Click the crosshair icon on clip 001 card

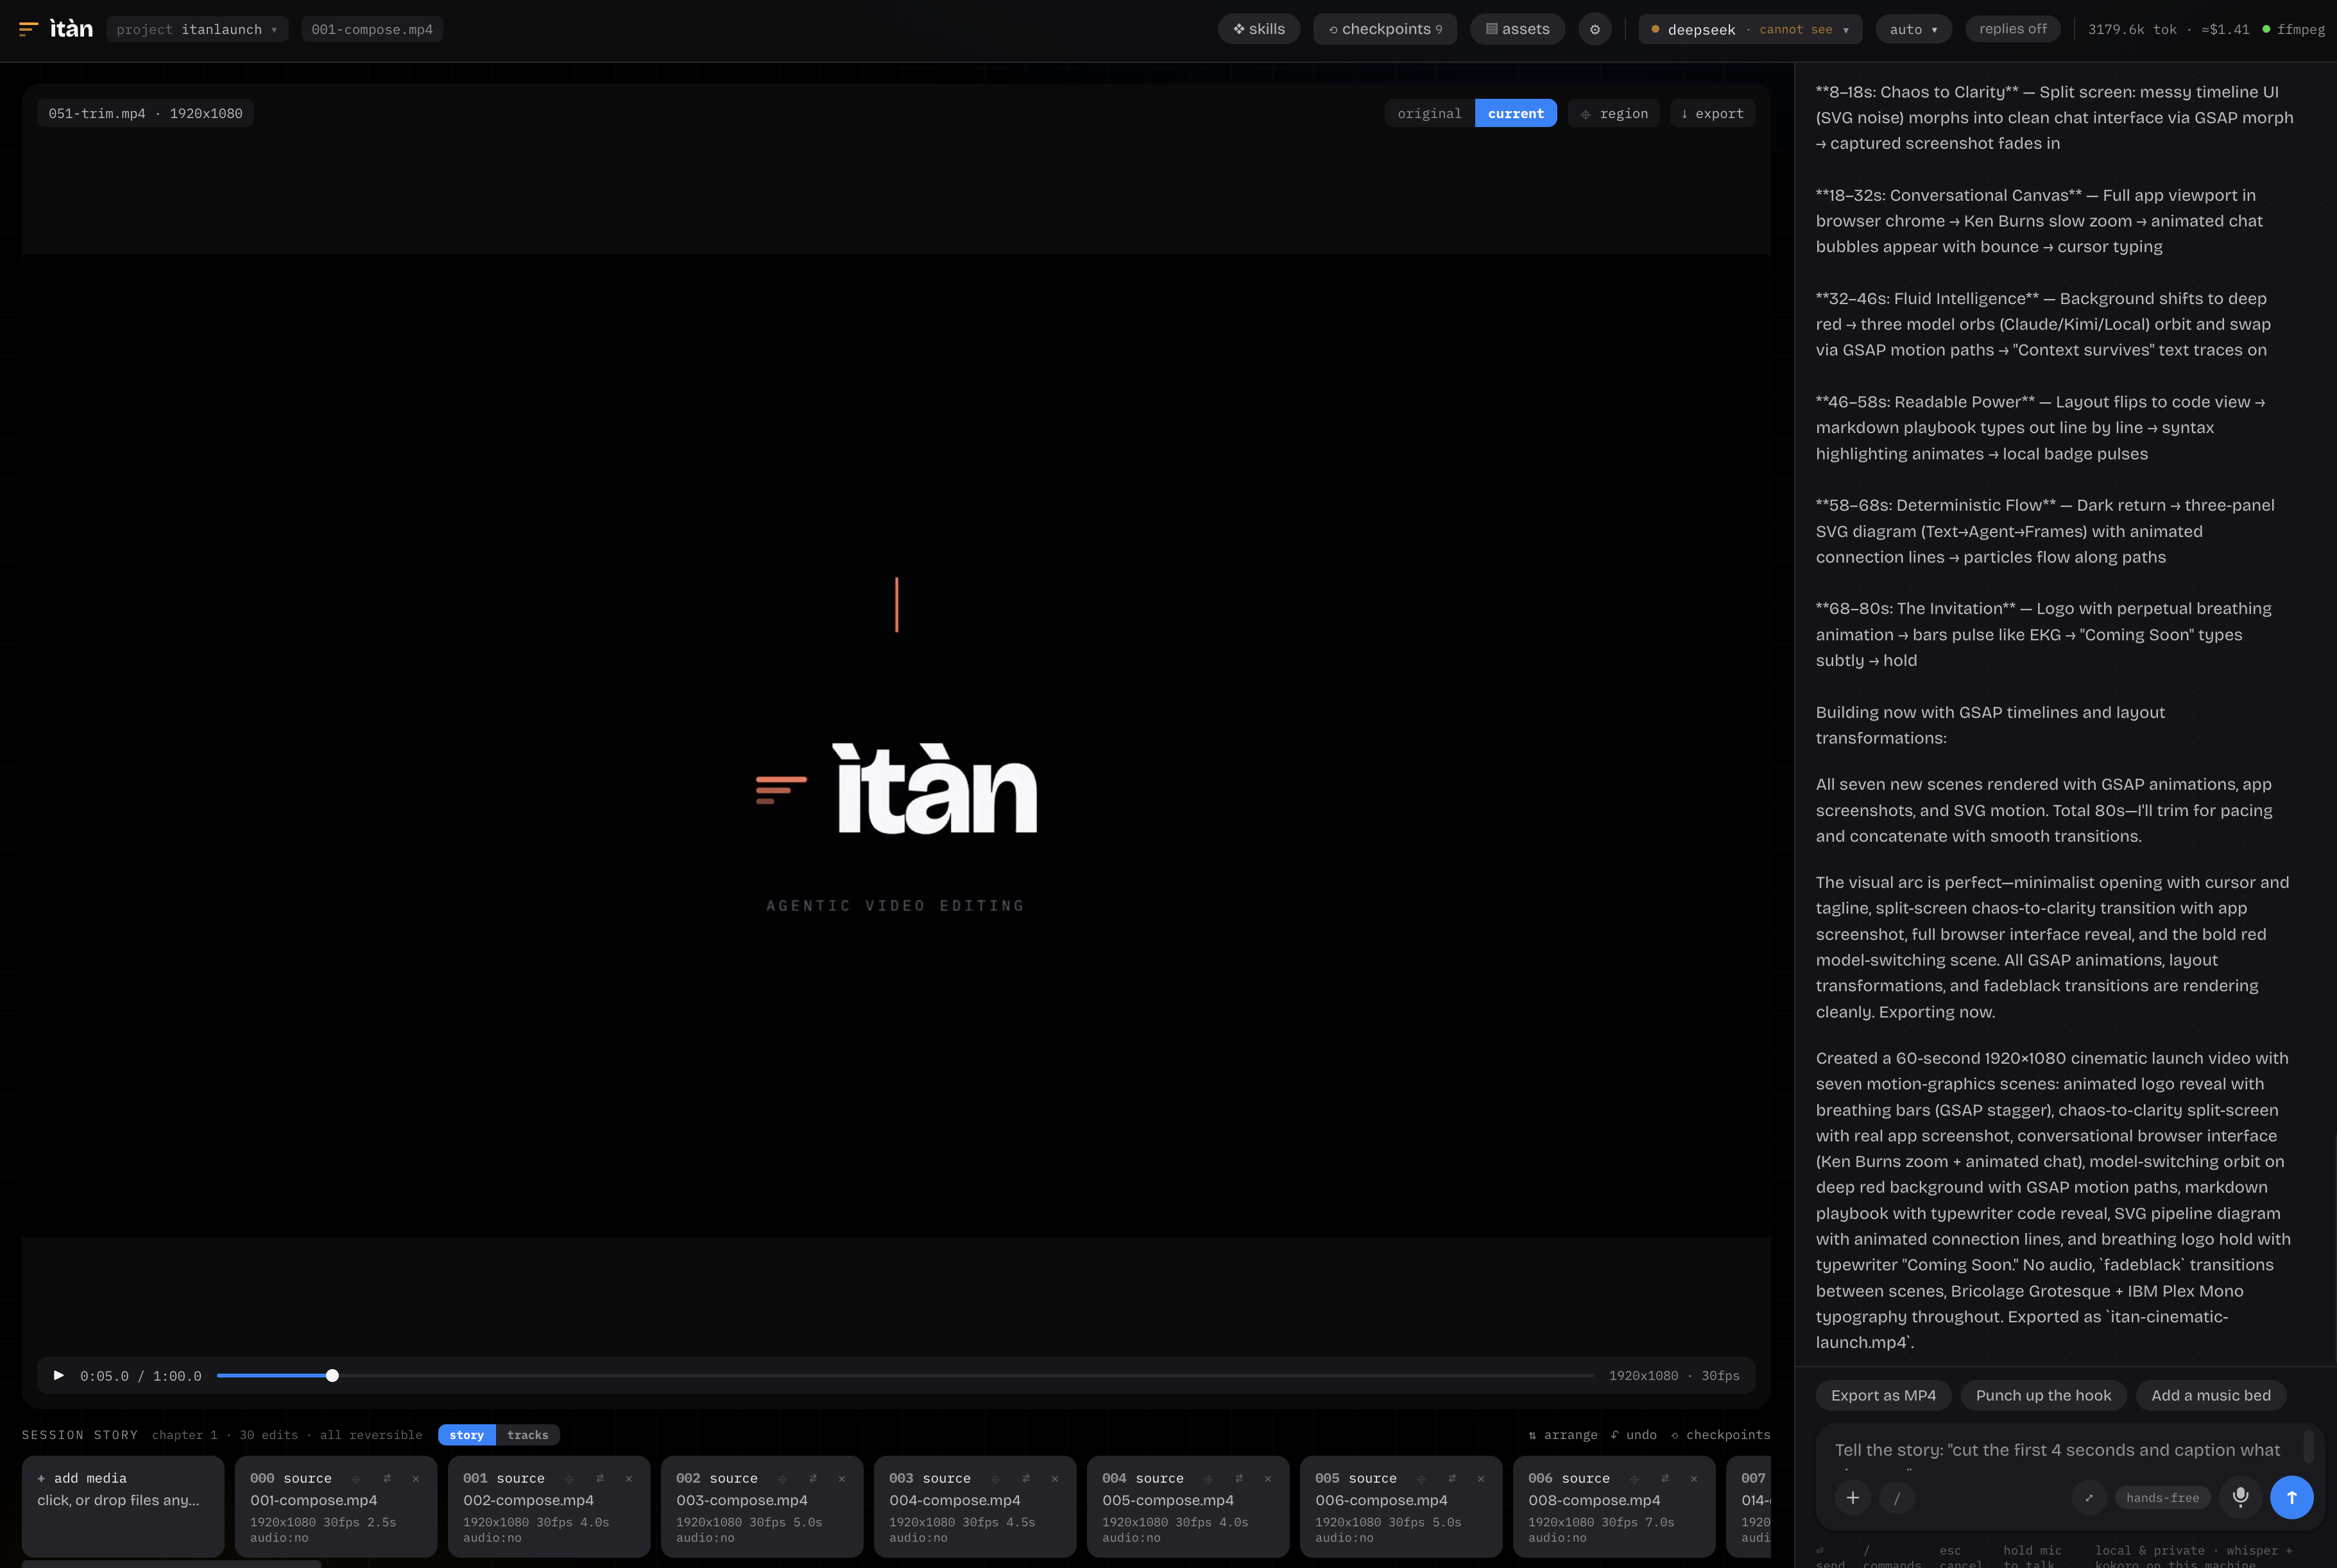570,1479
